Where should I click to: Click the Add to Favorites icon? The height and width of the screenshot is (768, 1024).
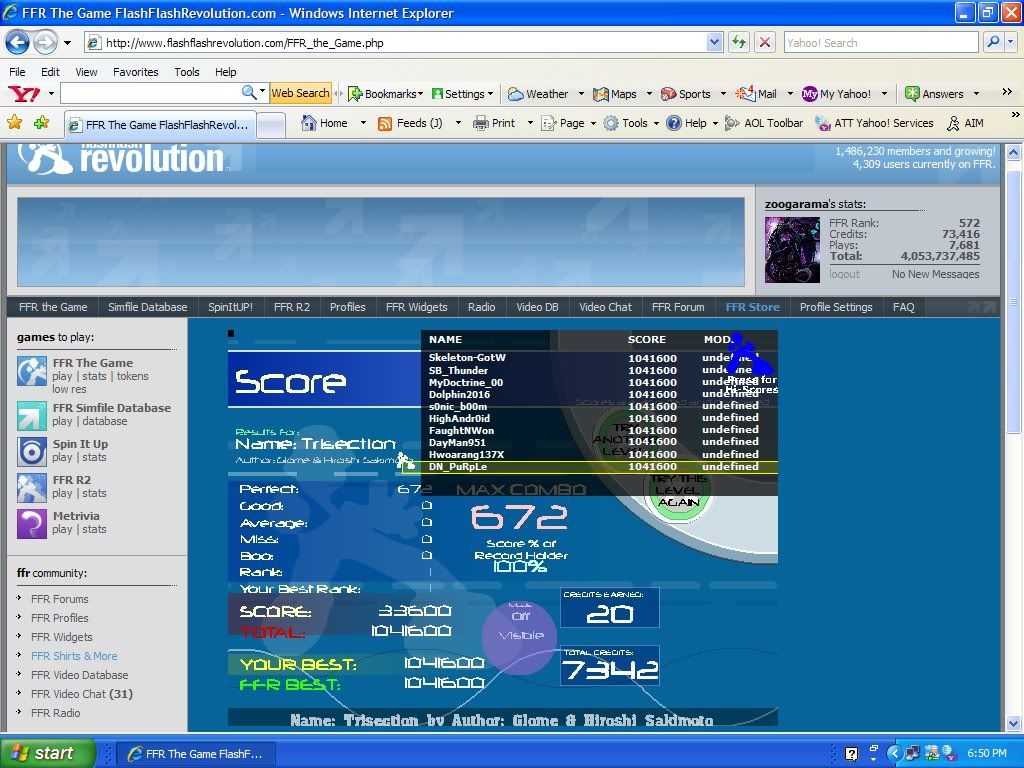(x=41, y=122)
